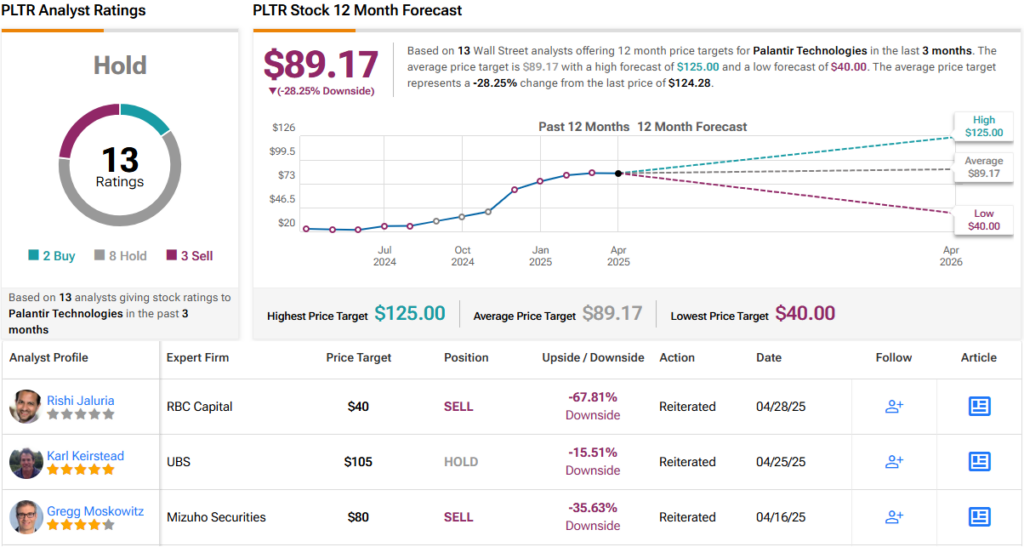This screenshot has height=547, width=1024.
Task: Click the Mizuho Securities firm cell
Action: tap(216, 517)
